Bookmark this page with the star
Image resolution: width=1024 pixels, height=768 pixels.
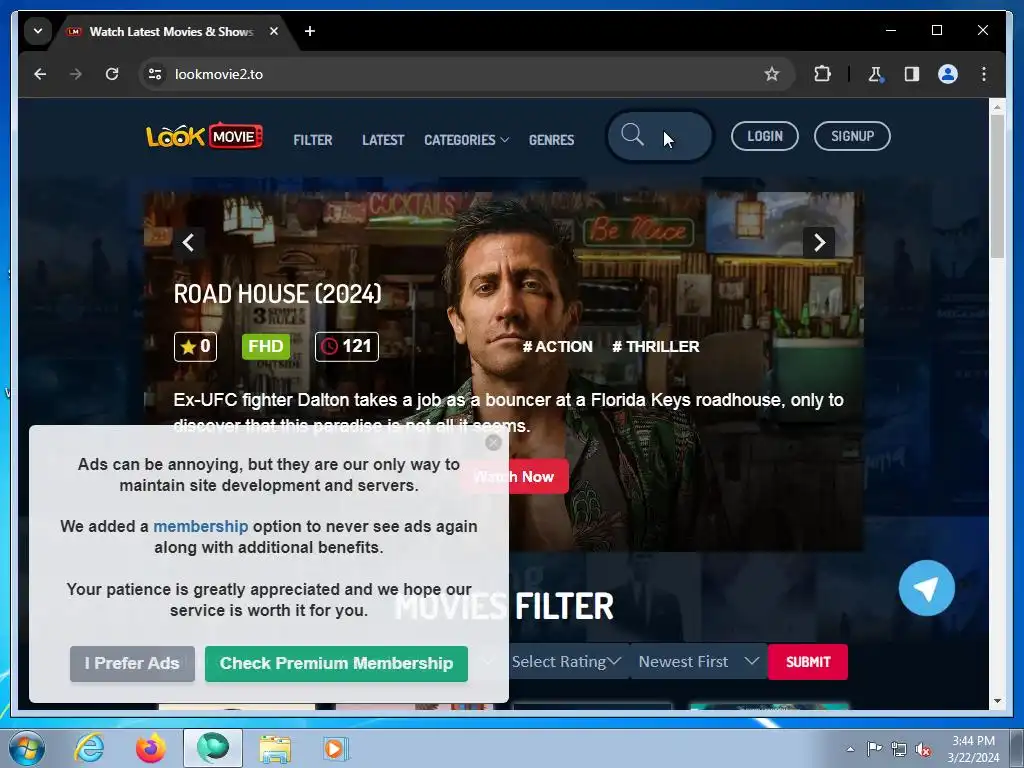point(772,74)
